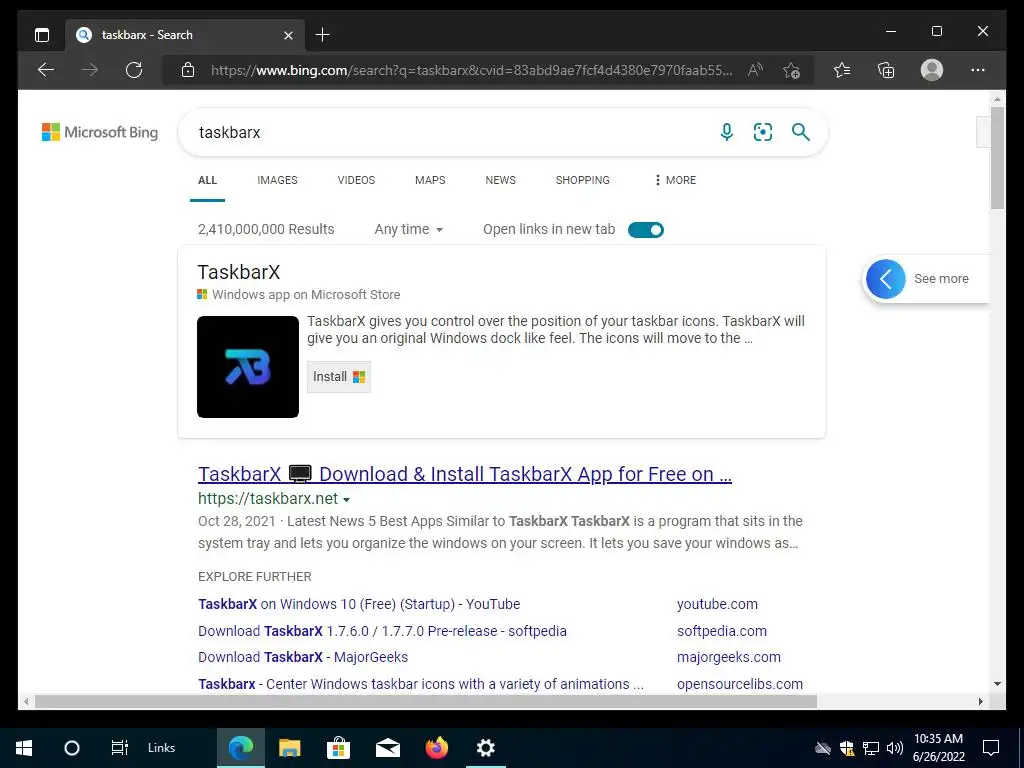
Task: Open the Favorites list
Action: (x=842, y=70)
